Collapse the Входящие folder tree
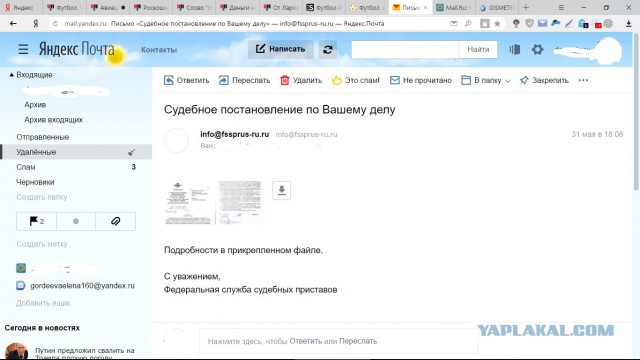 click(x=11, y=75)
